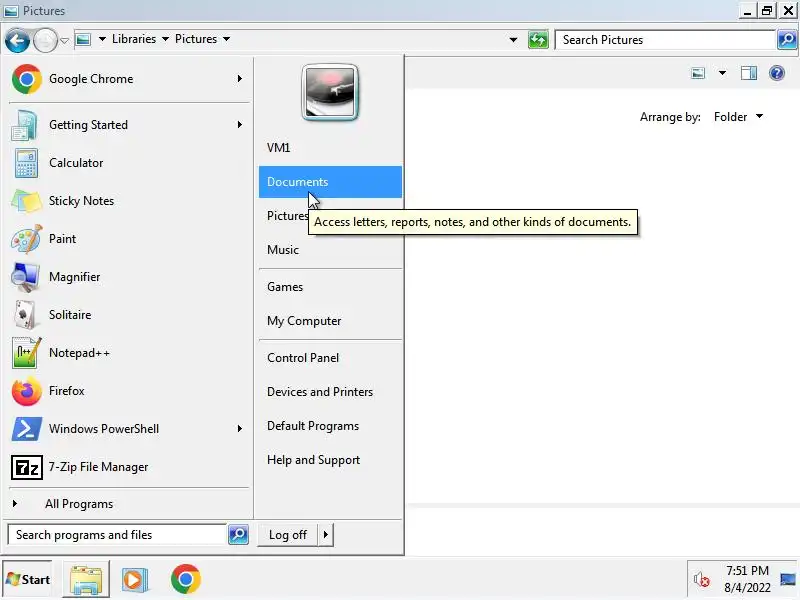
Task: Start the Magnifier tool
Action: (128, 277)
